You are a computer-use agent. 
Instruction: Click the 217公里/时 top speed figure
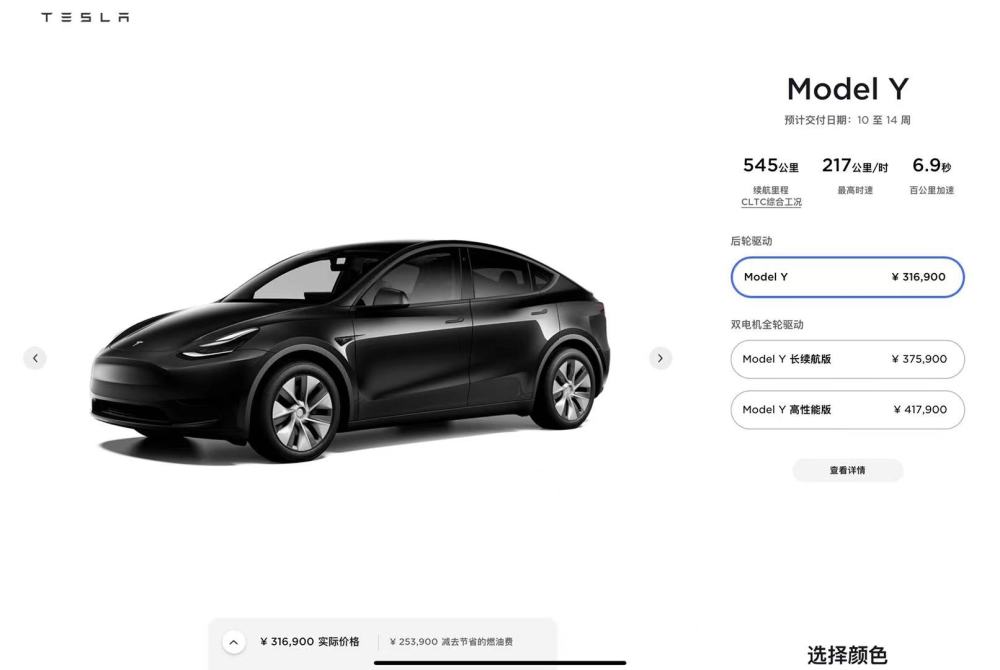point(855,166)
